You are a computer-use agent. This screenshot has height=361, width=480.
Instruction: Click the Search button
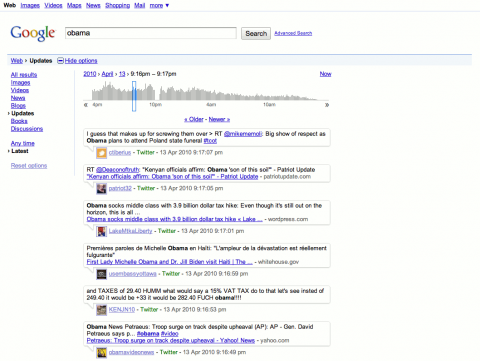(256, 33)
